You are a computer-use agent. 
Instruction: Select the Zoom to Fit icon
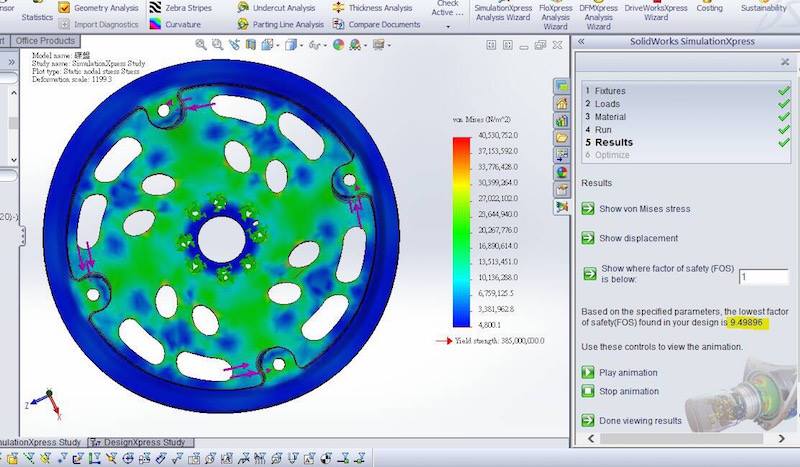pos(202,44)
